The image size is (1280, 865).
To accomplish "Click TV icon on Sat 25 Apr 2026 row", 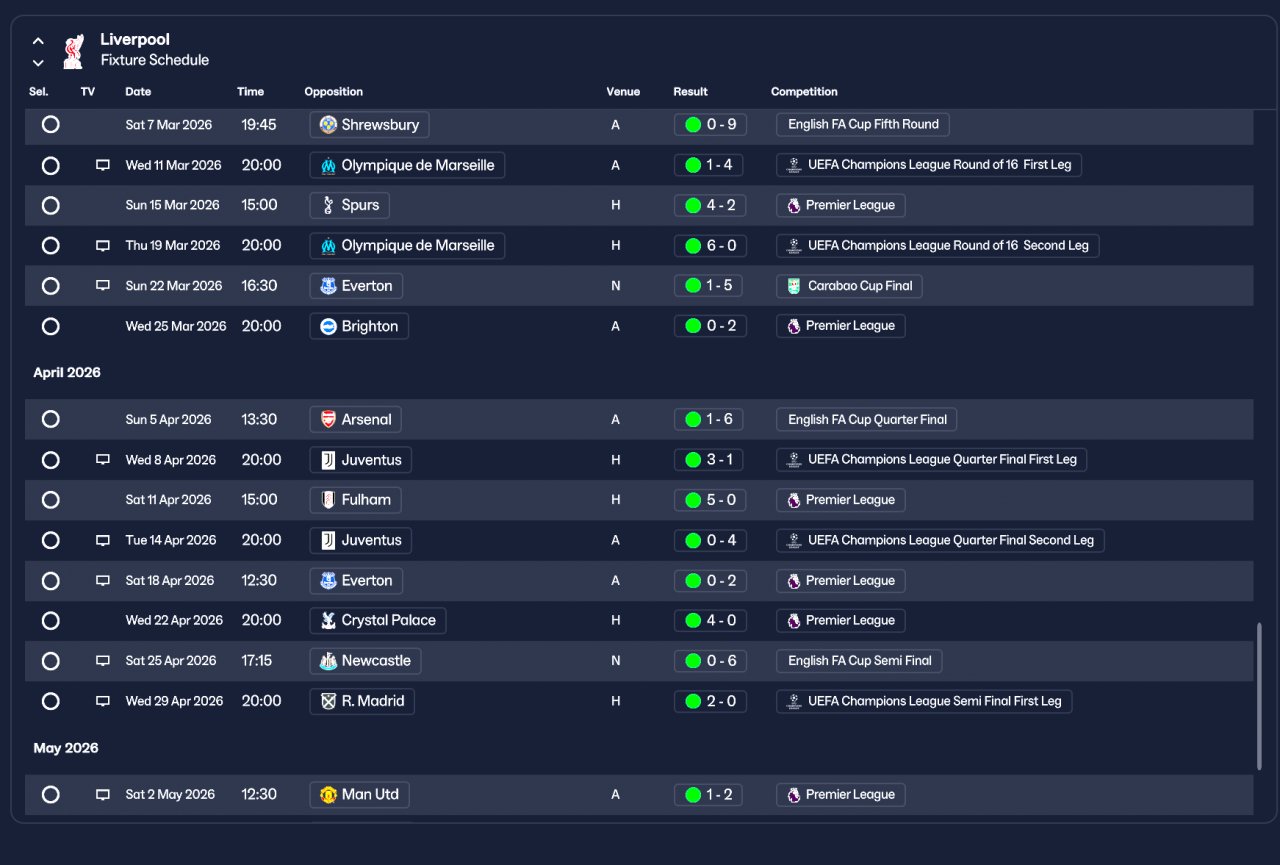I will pyautogui.click(x=102, y=661).
